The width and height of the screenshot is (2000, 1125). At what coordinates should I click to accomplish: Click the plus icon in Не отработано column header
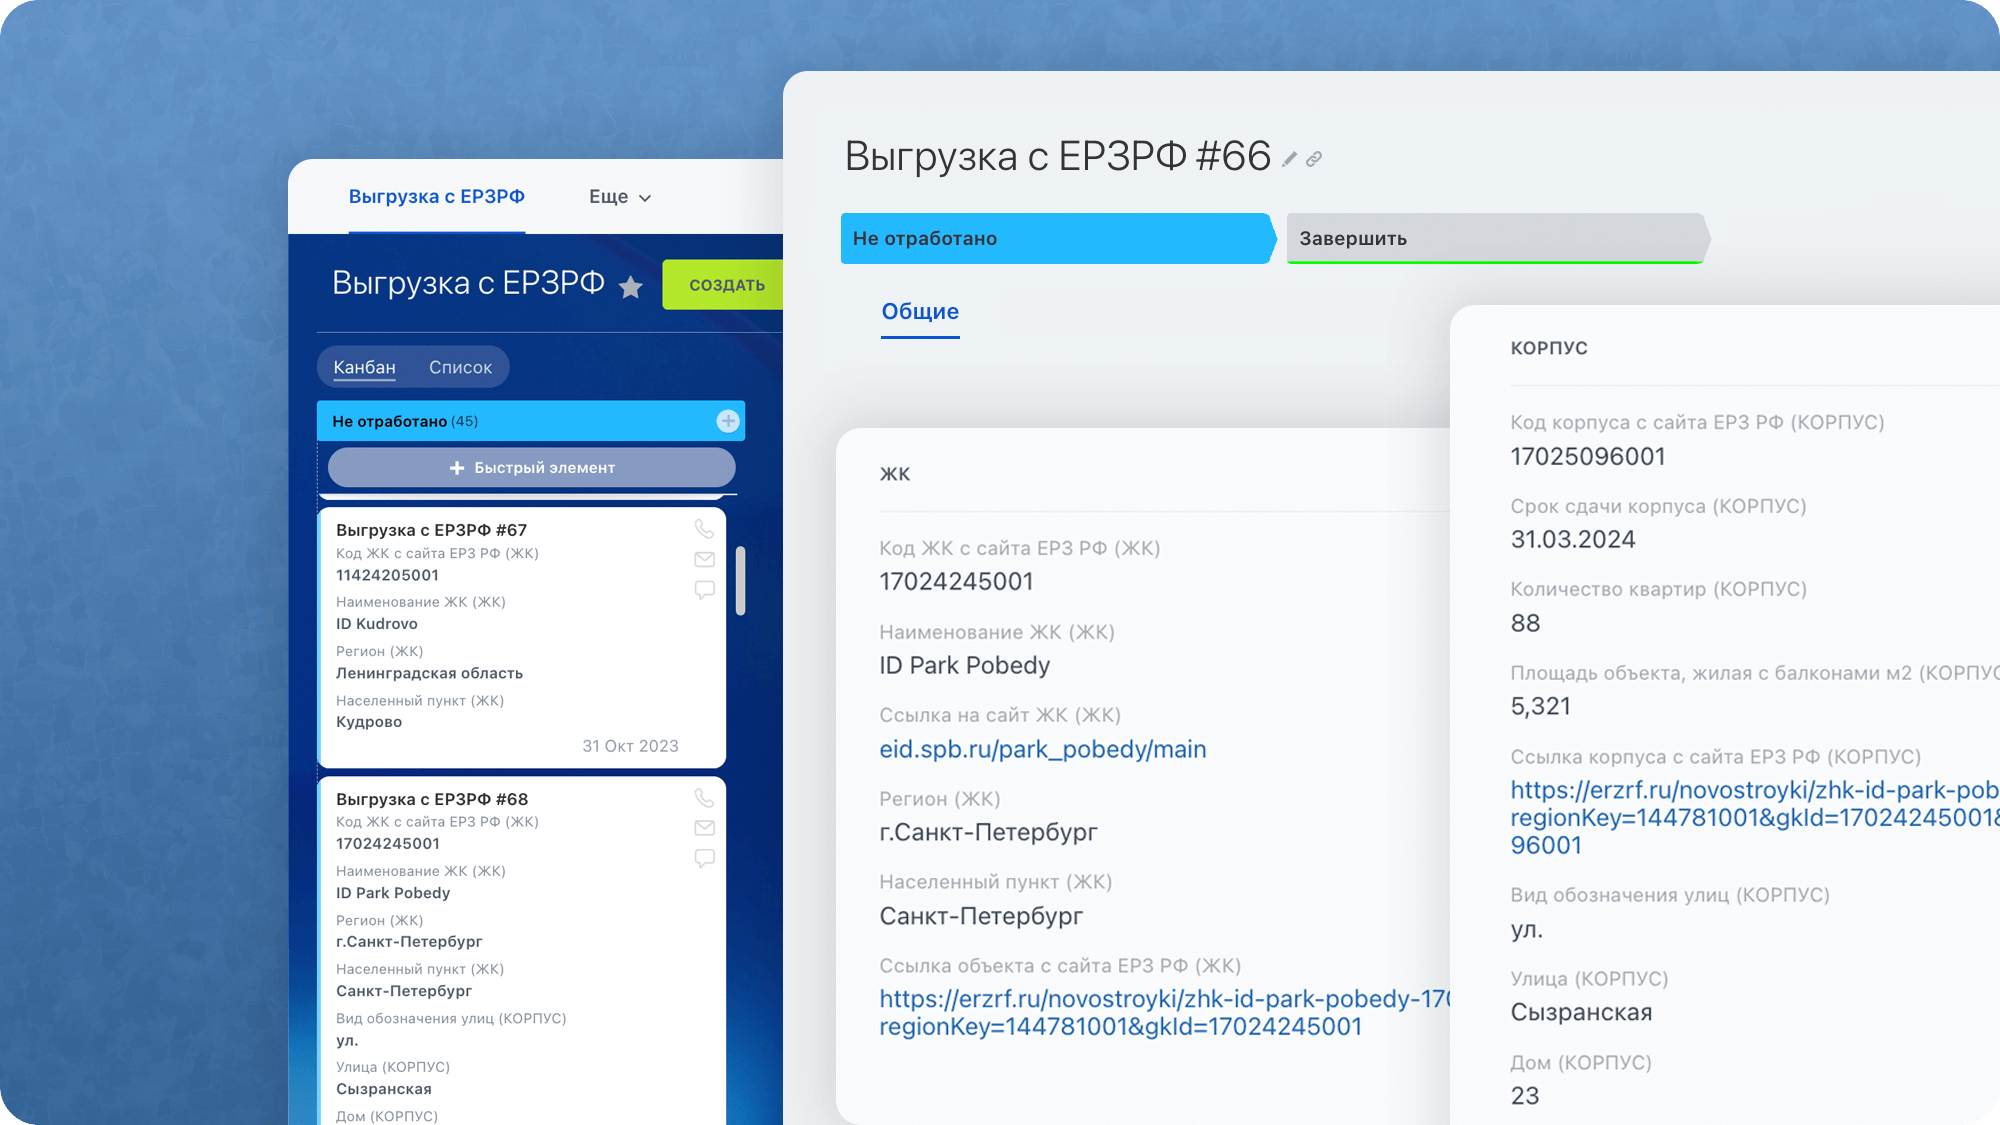point(728,421)
